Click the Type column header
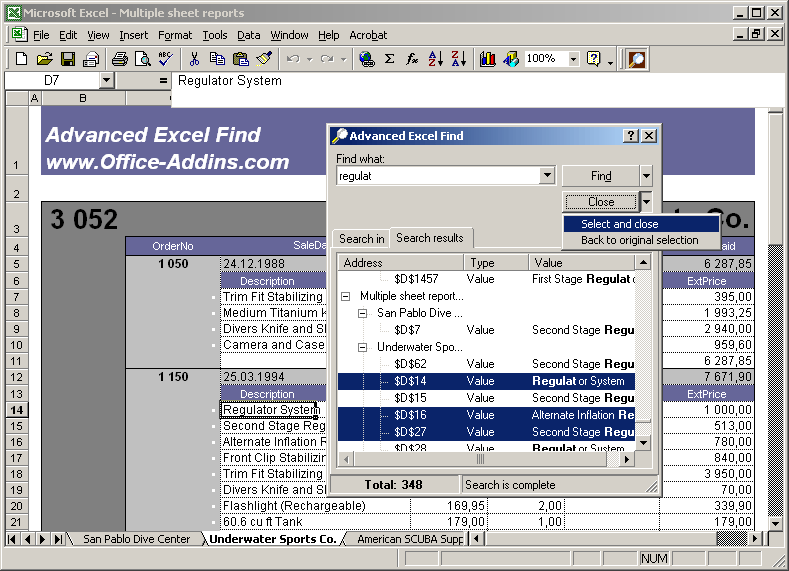This screenshot has width=789, height=571. (x=496, y=263)
